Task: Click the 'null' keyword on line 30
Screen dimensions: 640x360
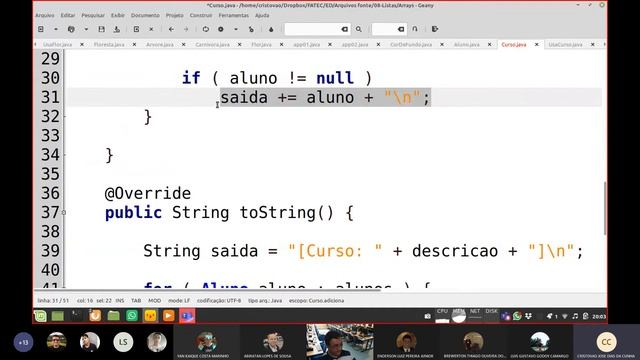Action: (x=335, y=78)
